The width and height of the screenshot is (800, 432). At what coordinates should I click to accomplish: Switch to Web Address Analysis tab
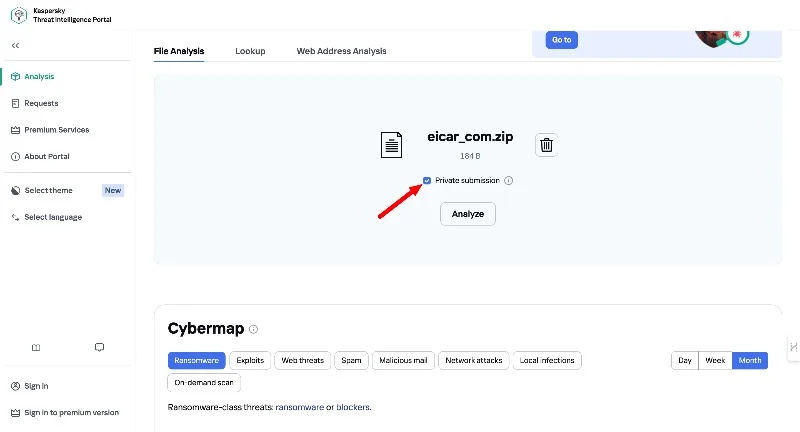341,51
